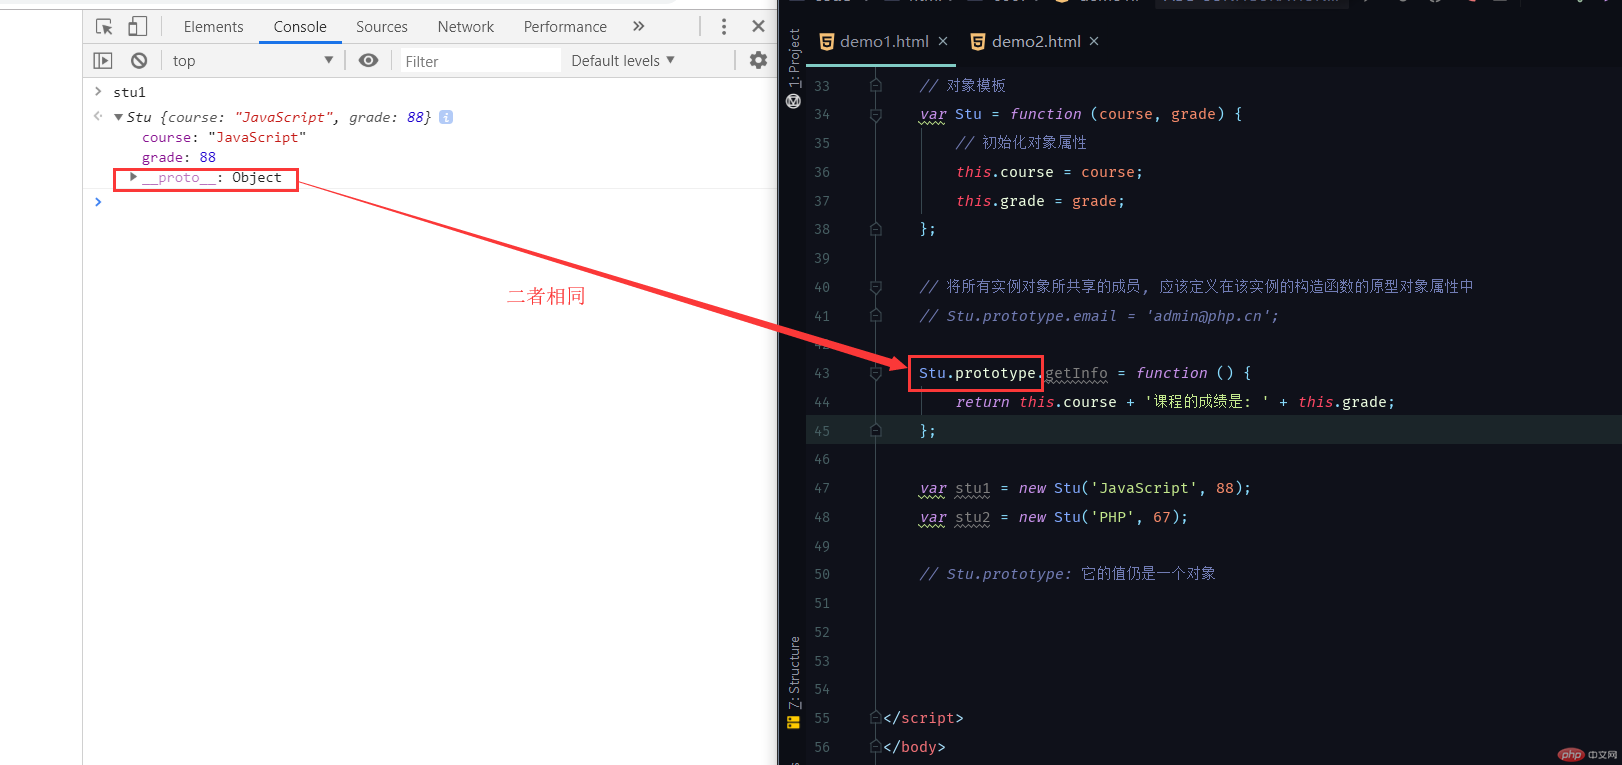1622x765 pixels.
Task: Click the stu2 variable on line 48
Action: pyautogui.click(x=972, y=517)
